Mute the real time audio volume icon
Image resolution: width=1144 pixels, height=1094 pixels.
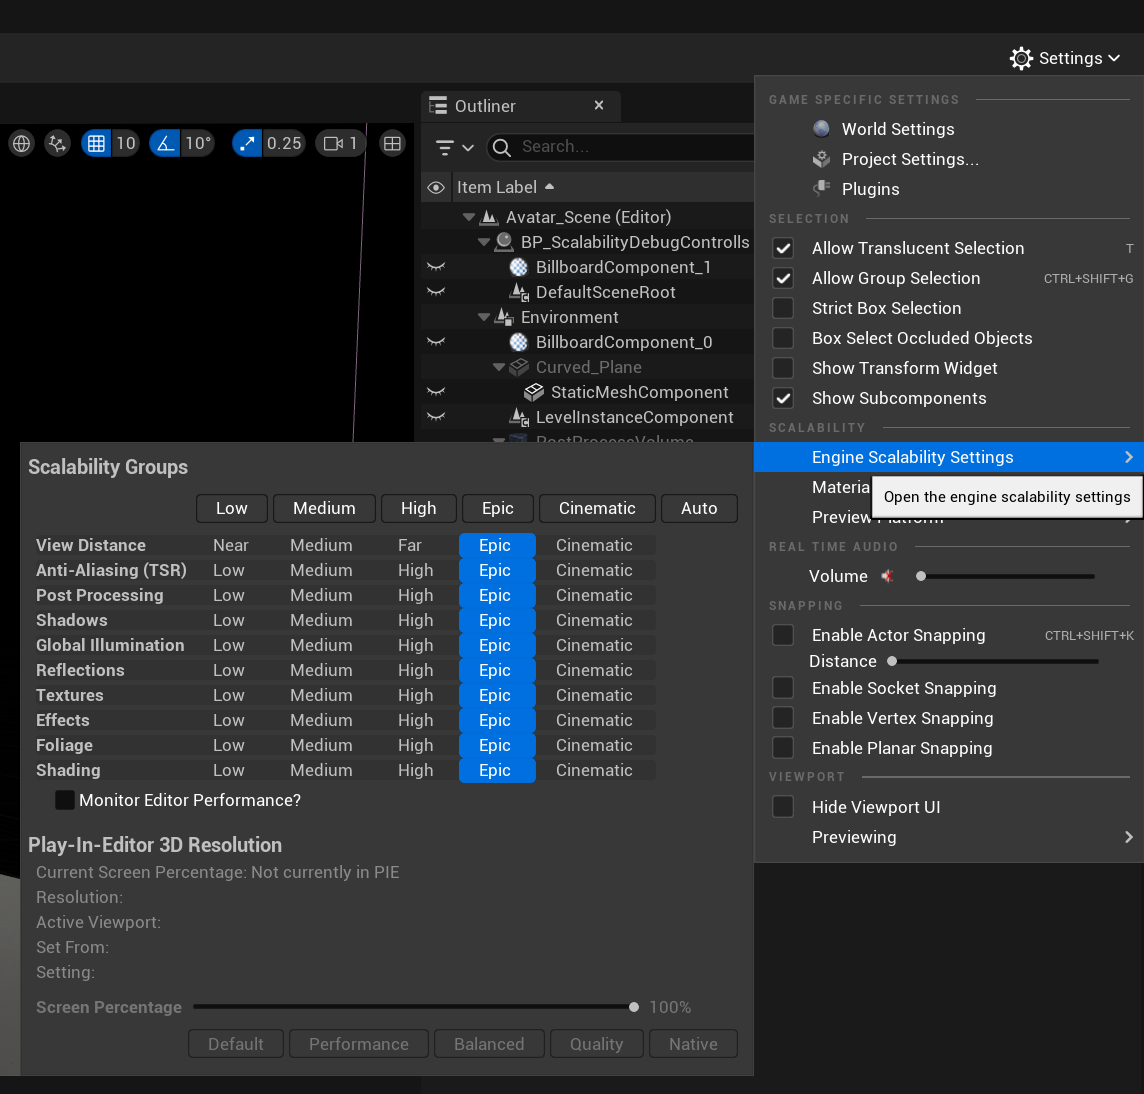[888, 577]
